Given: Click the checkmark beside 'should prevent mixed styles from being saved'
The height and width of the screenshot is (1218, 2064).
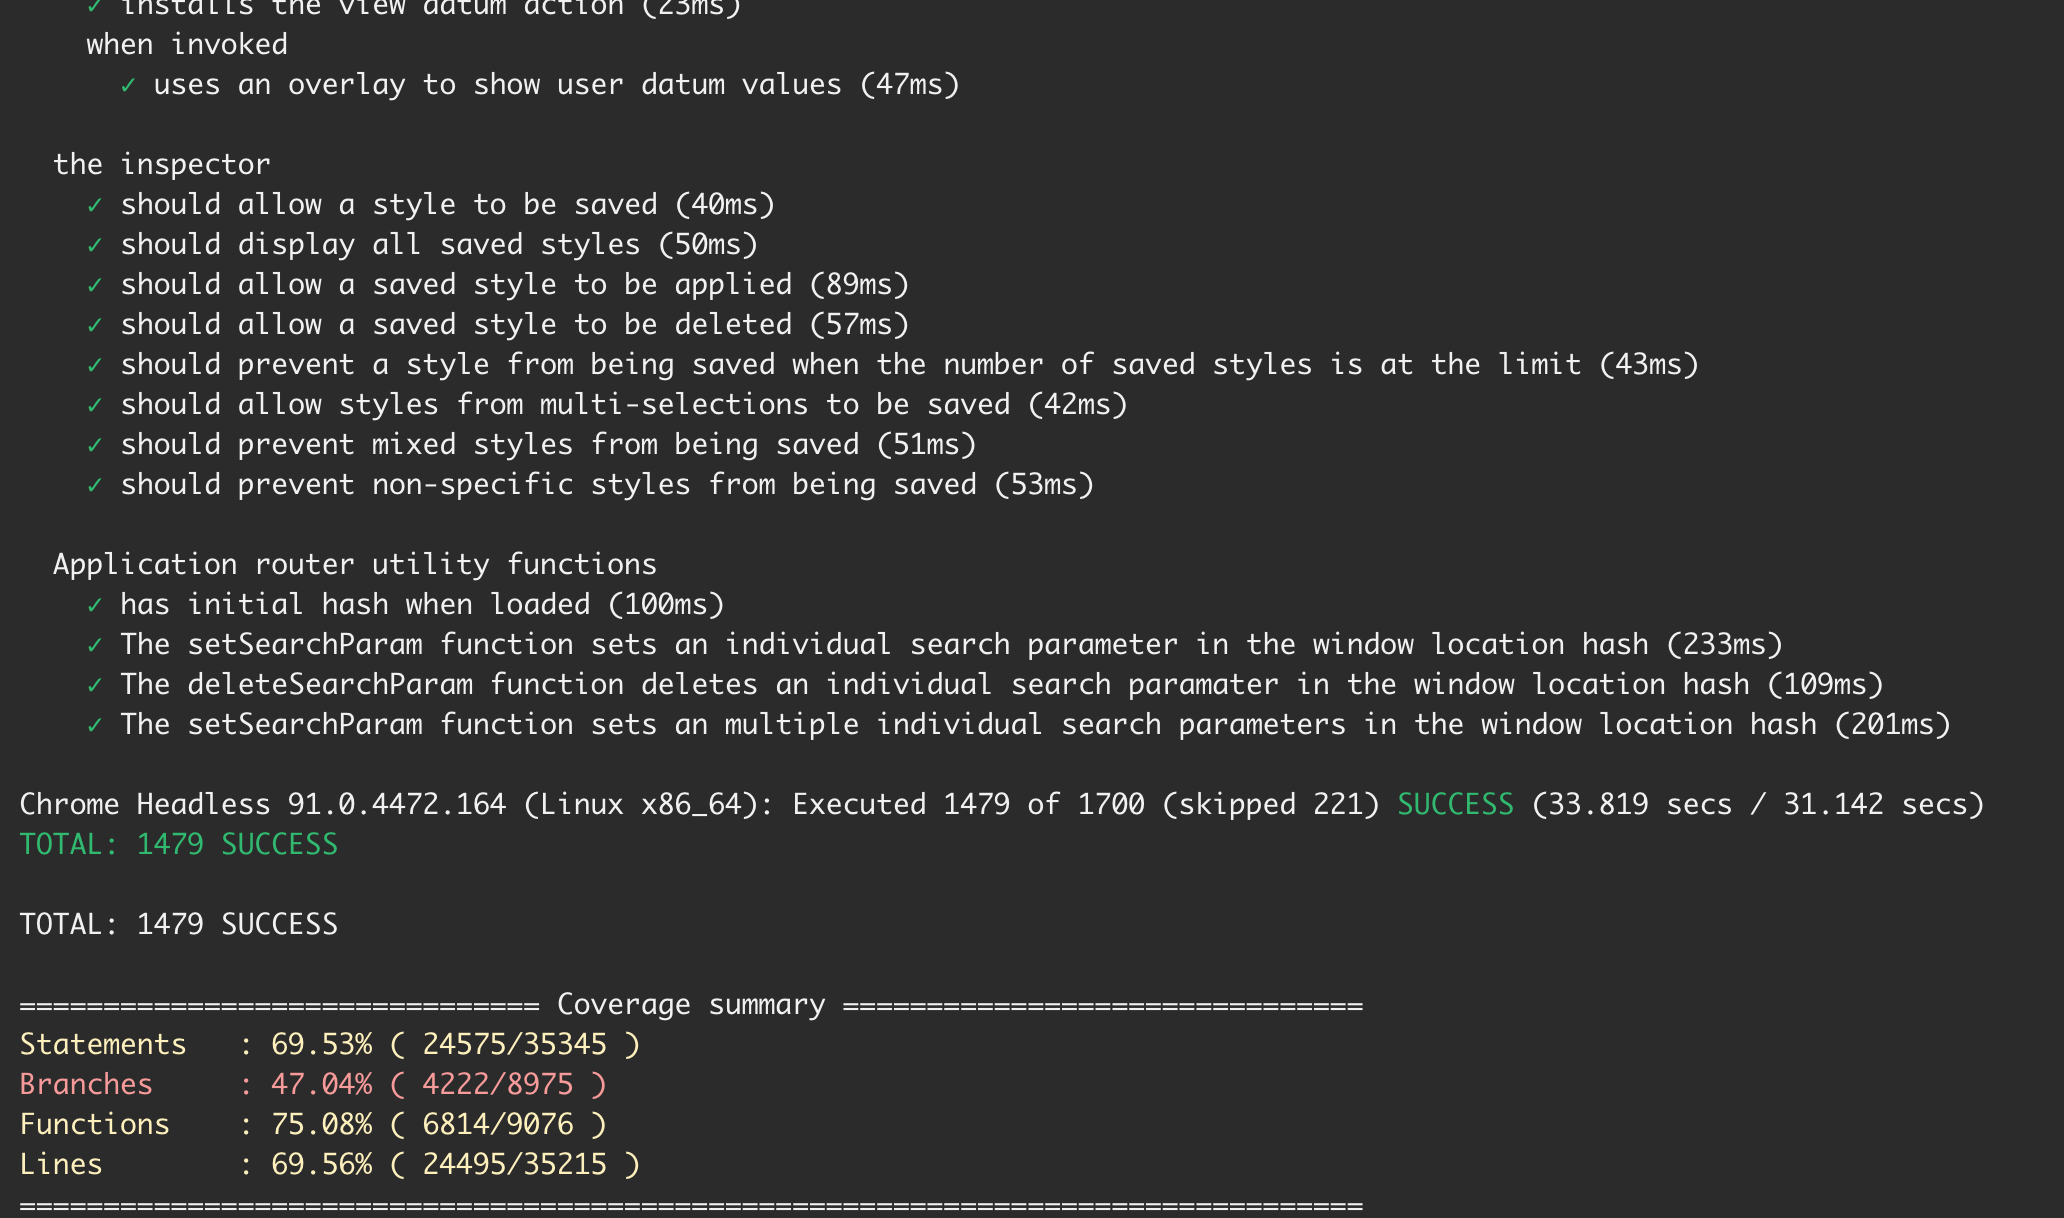Looking at the screenshot, I should pos(96,444).
